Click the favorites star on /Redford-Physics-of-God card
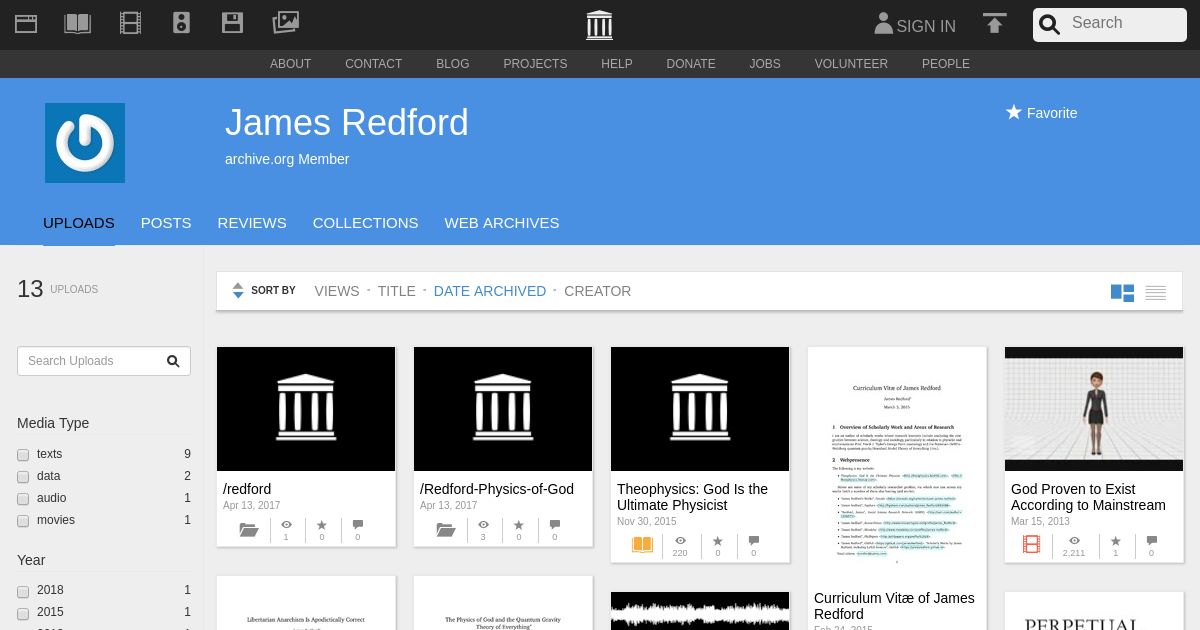 (x=518, y=525)
